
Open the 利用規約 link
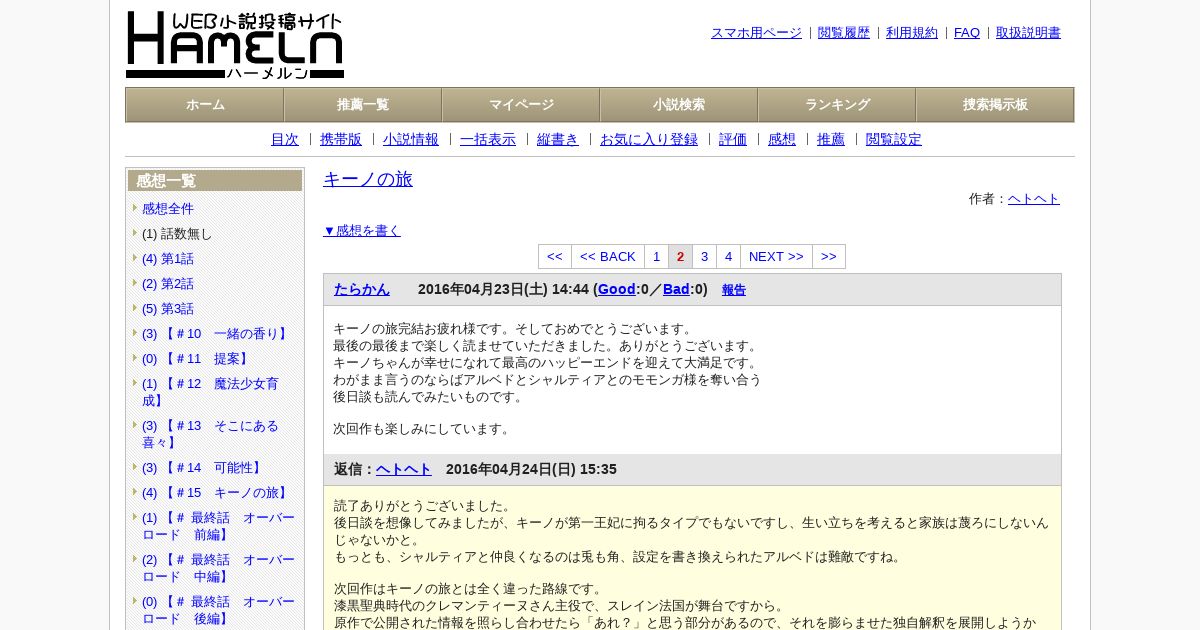pos(912,33)
